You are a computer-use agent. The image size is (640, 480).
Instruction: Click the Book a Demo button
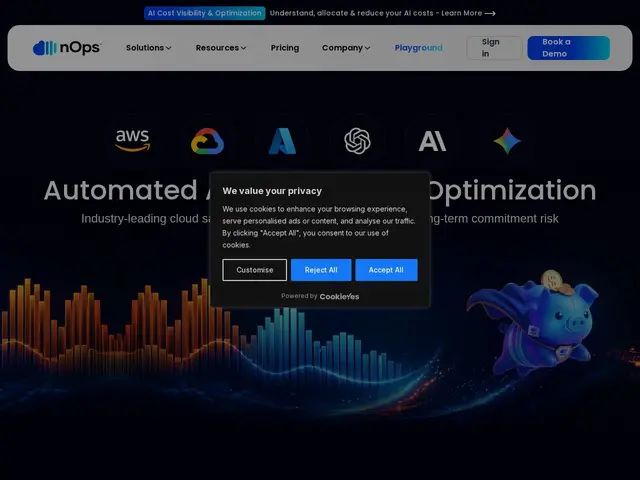pyautogui.click(x=569, y=48)
